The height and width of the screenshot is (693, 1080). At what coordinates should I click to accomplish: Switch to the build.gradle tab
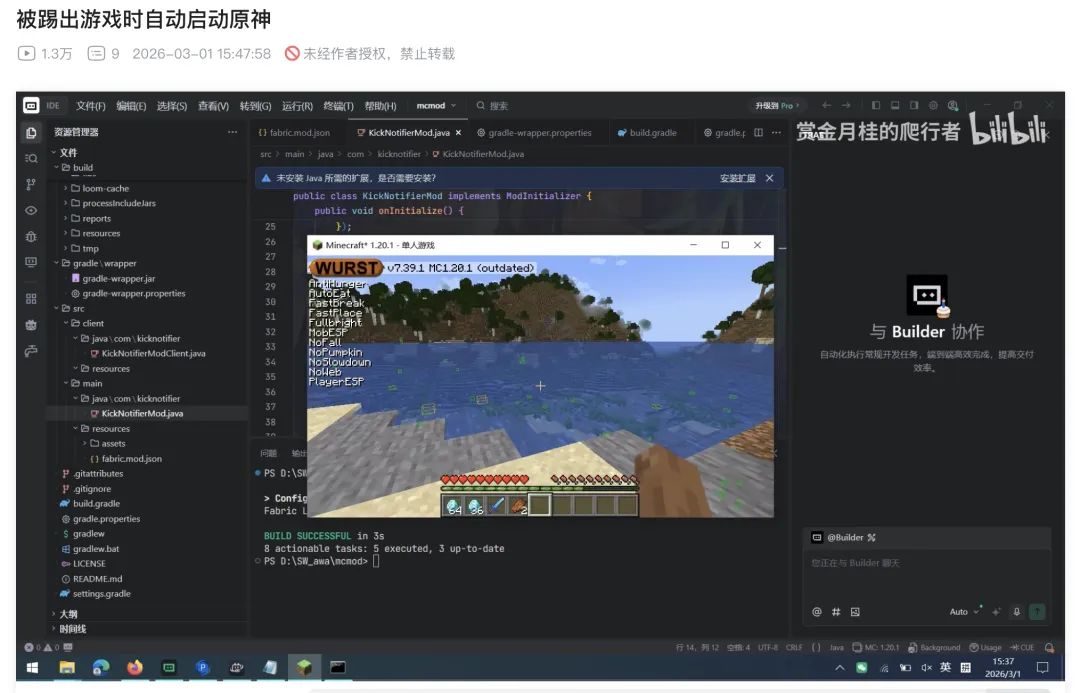pos(647,132)
